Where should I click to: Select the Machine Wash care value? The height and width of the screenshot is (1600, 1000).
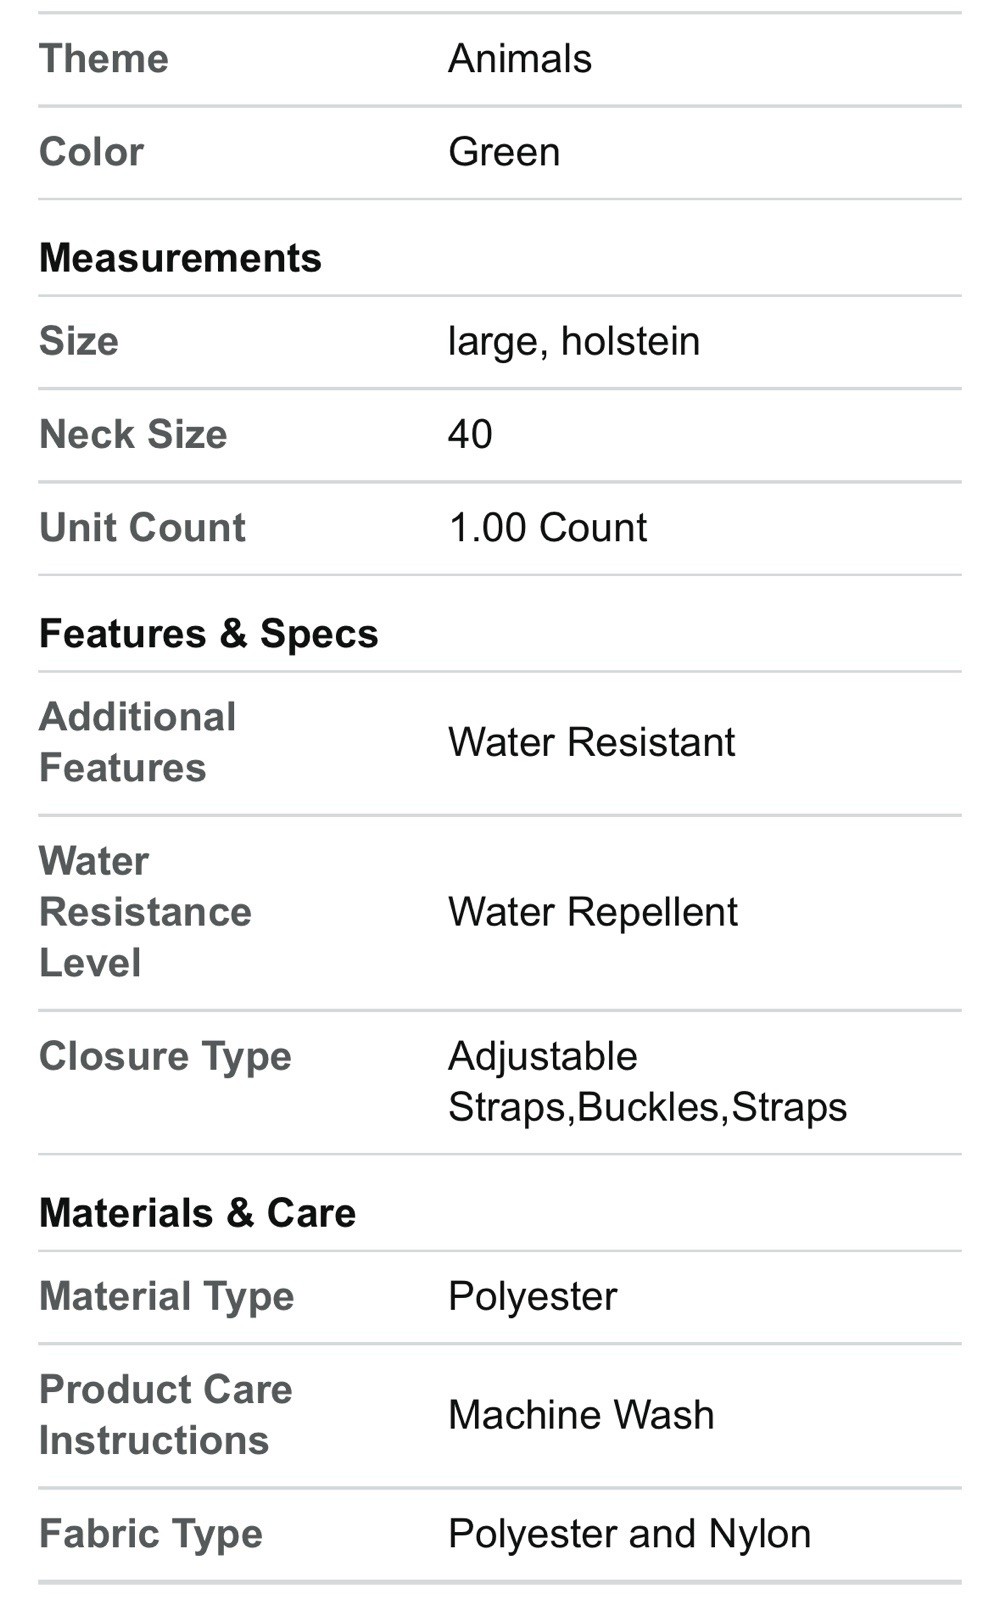coord(581,1415)
